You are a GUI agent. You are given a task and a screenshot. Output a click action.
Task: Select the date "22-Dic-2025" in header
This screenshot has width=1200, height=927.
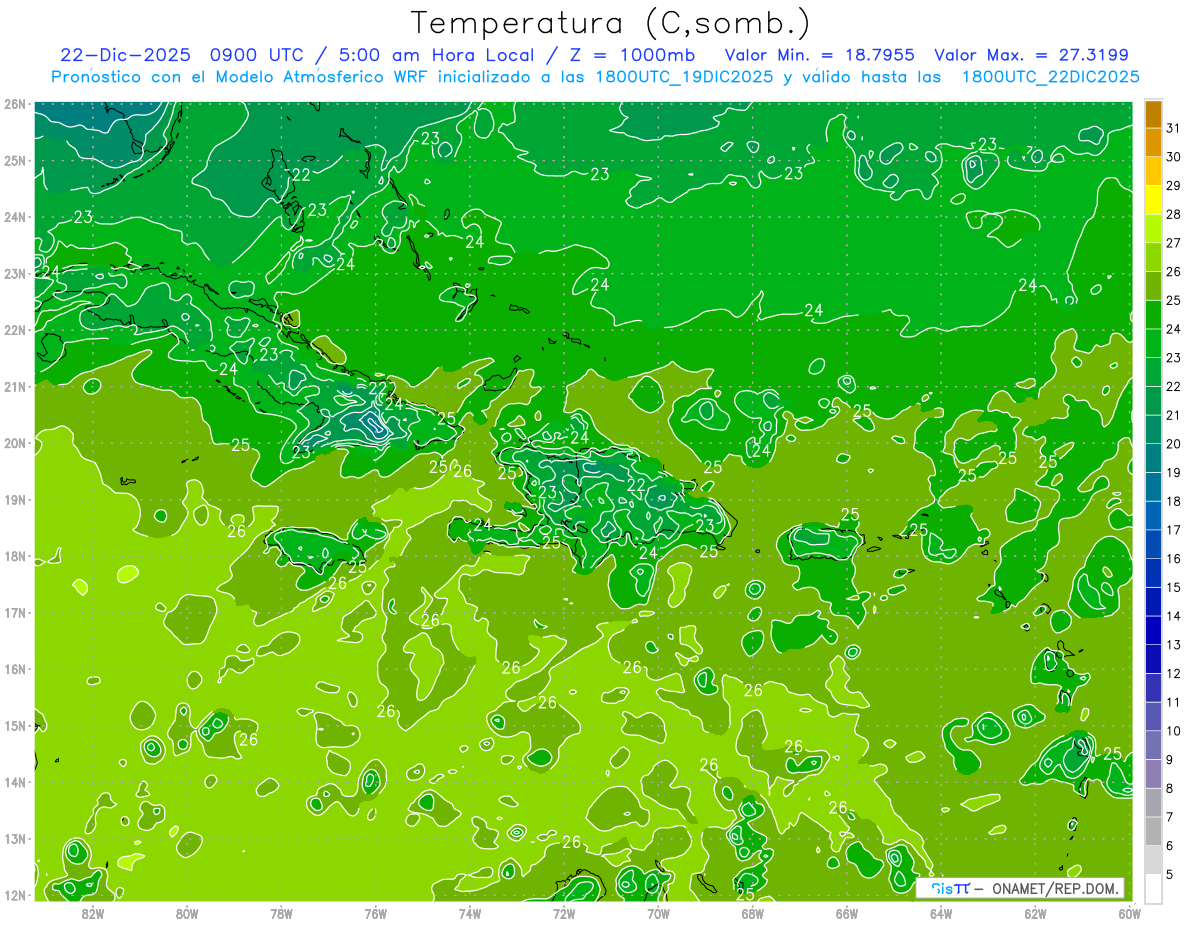pos(126,54)
